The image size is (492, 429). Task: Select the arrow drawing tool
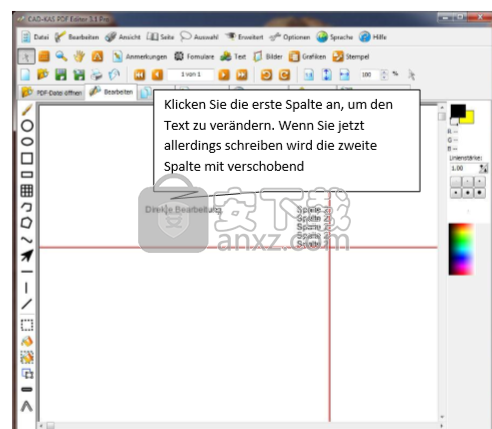pos(27,255)
